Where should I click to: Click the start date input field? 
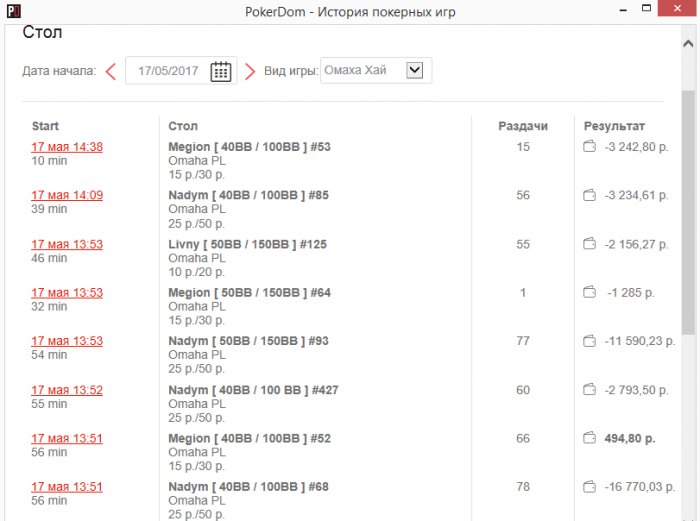(x=170, y=71)
